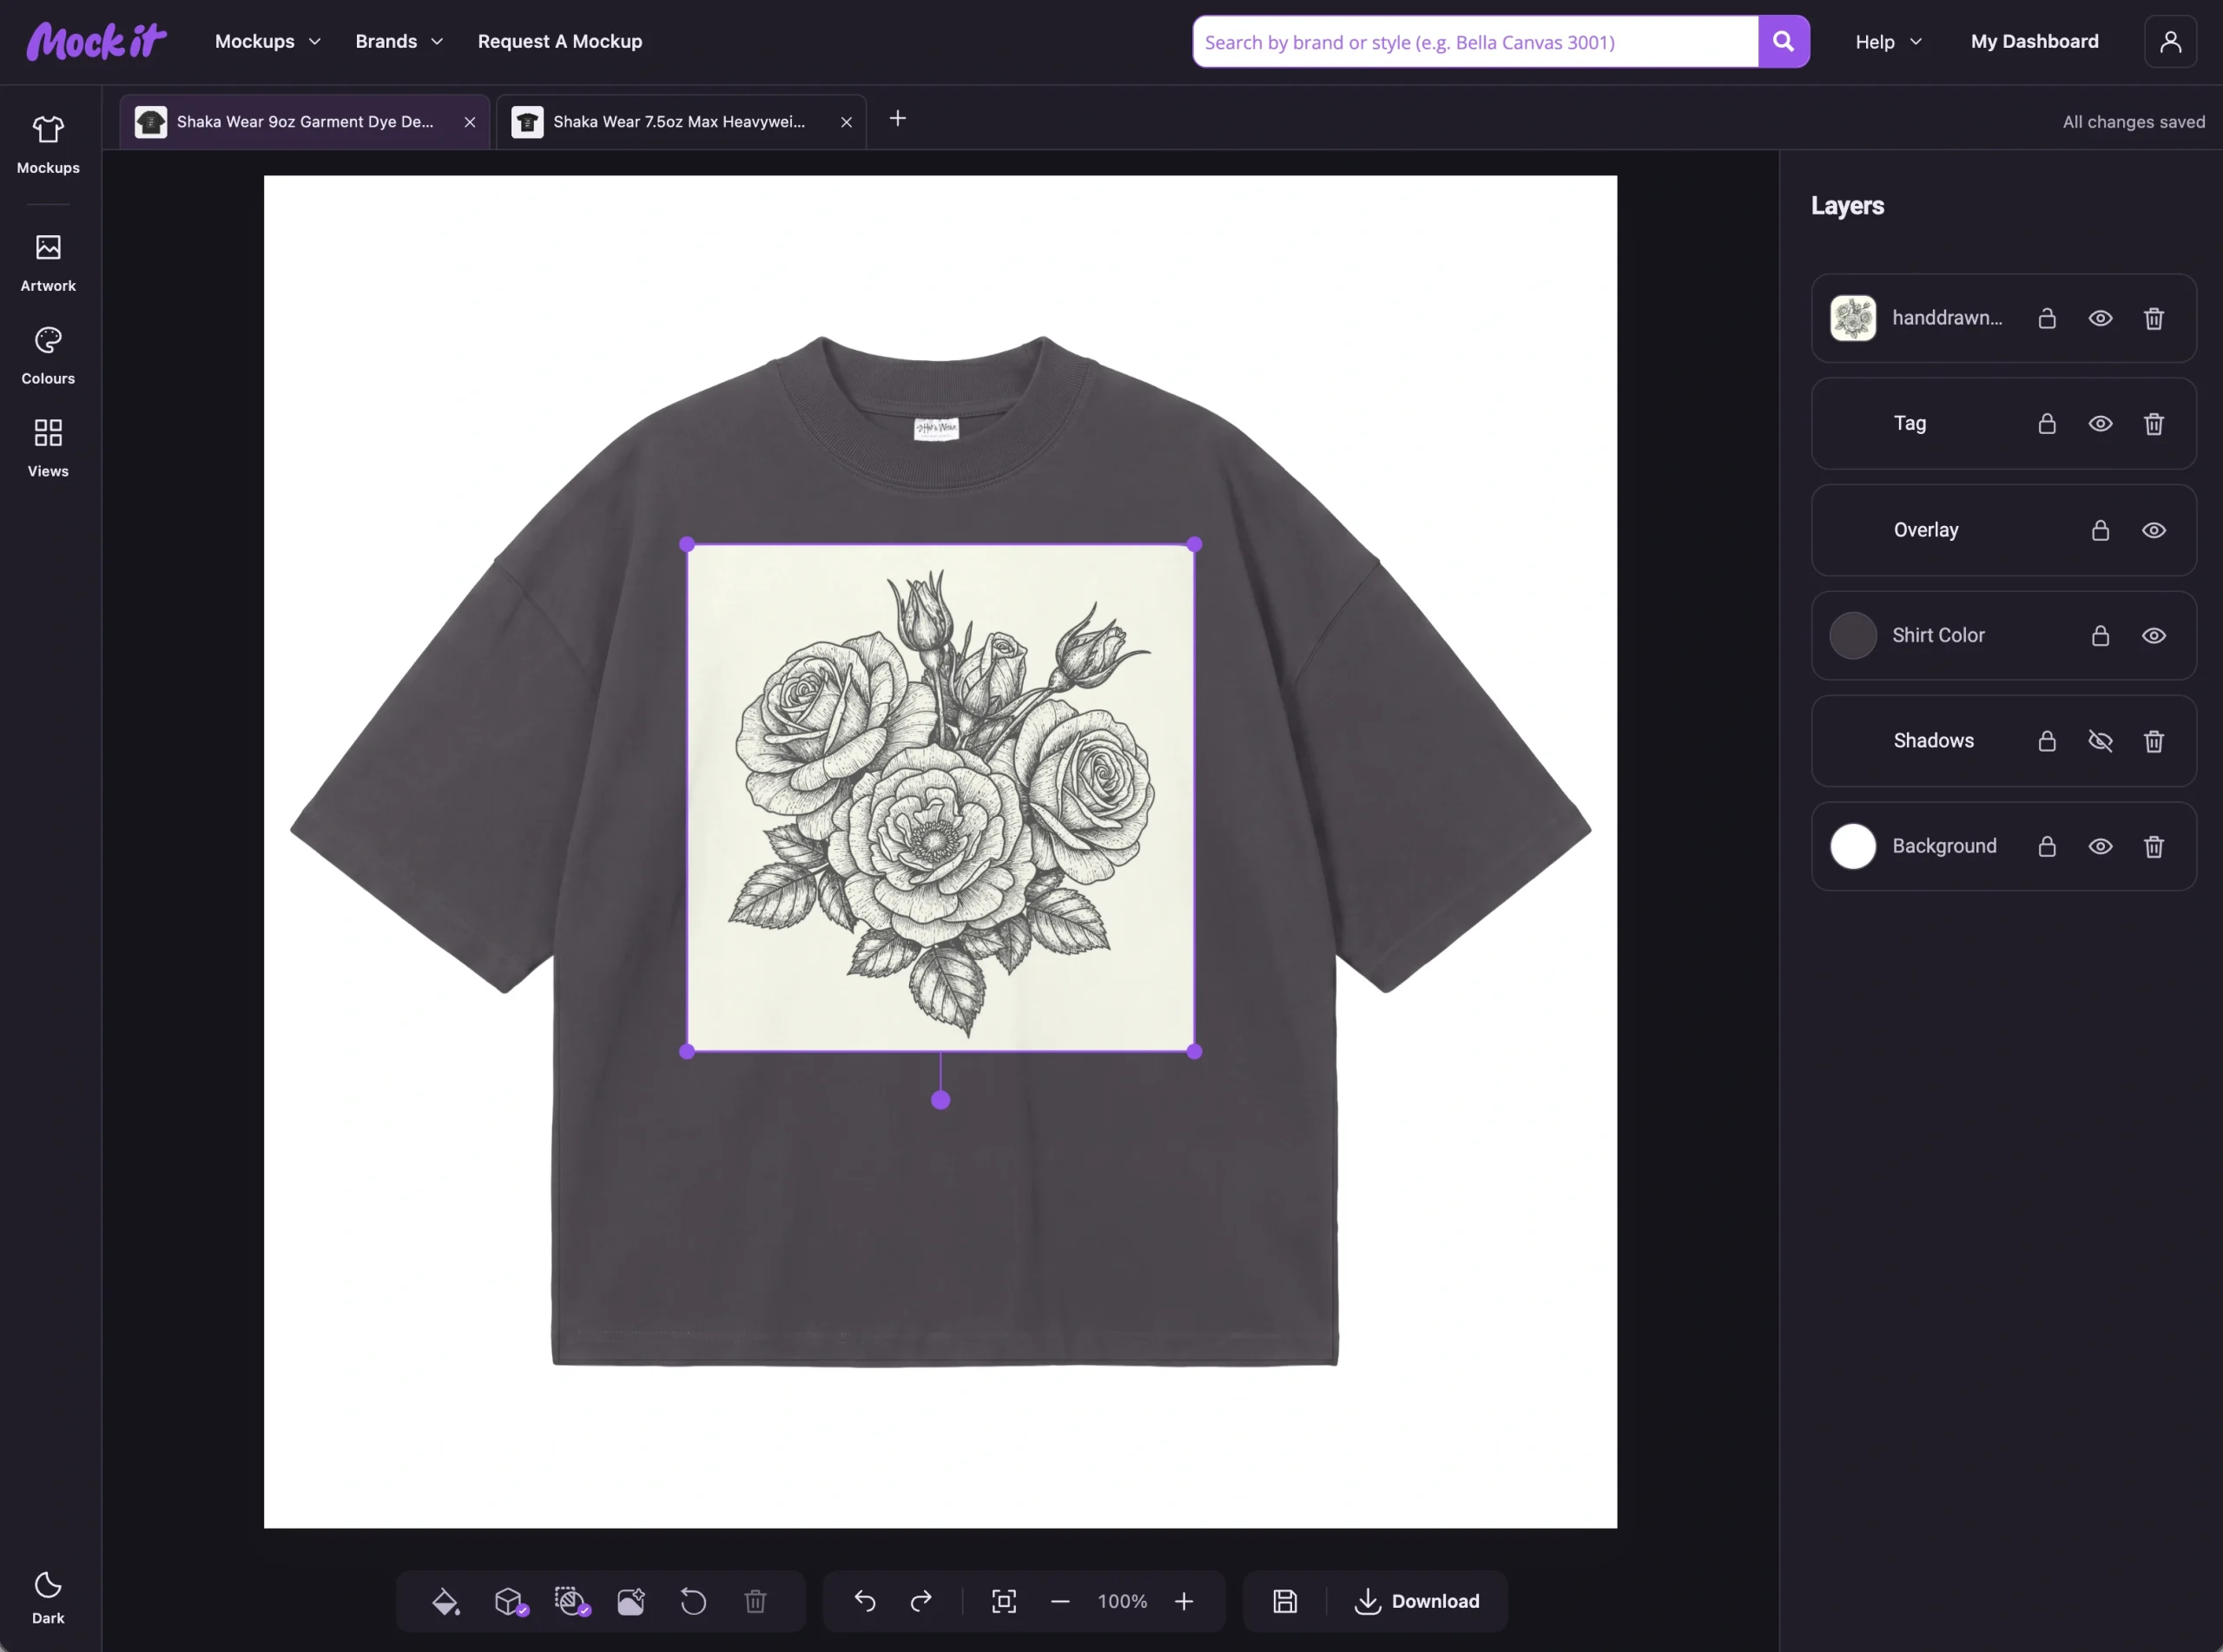This screenshot has height=1652, width=2223.
Task: Open Request A Mockup page
Action: coord(560,41)
